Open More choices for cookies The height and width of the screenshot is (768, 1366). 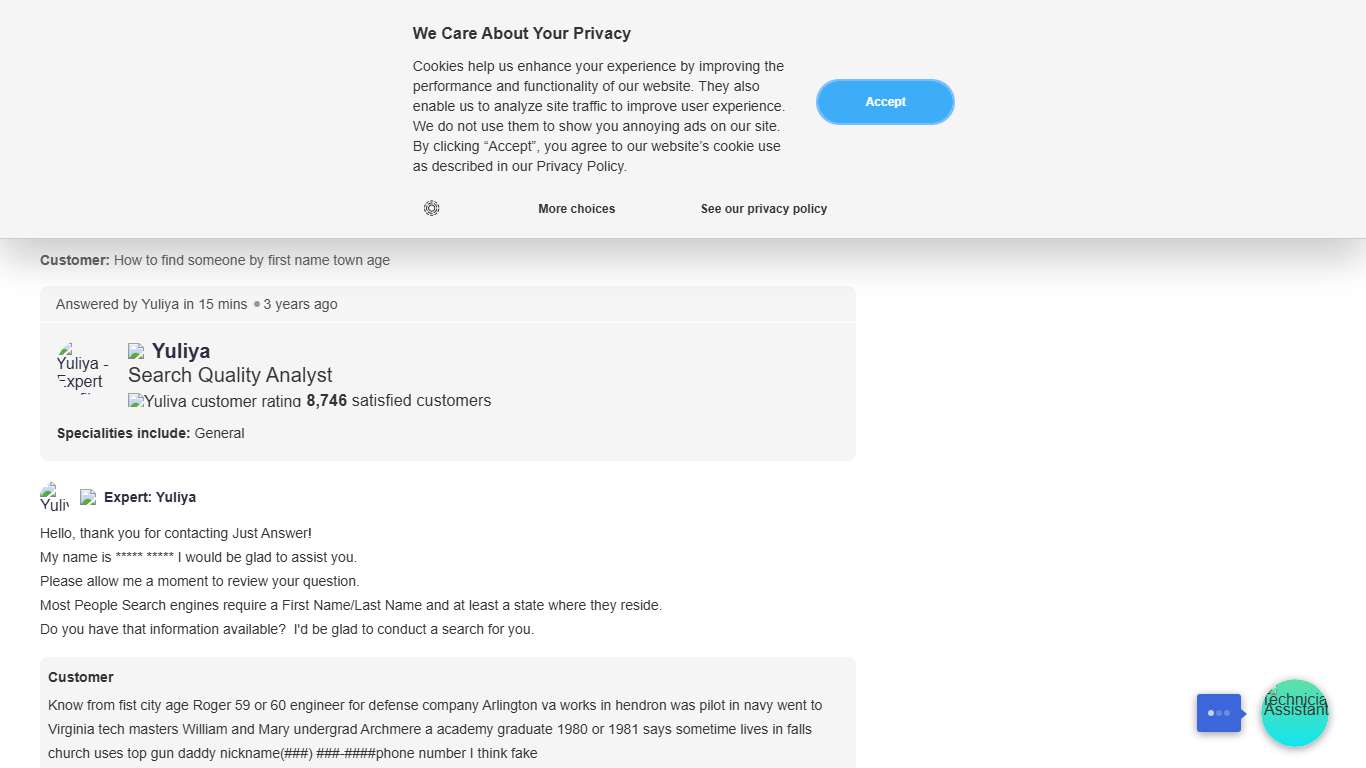point(576,209)
